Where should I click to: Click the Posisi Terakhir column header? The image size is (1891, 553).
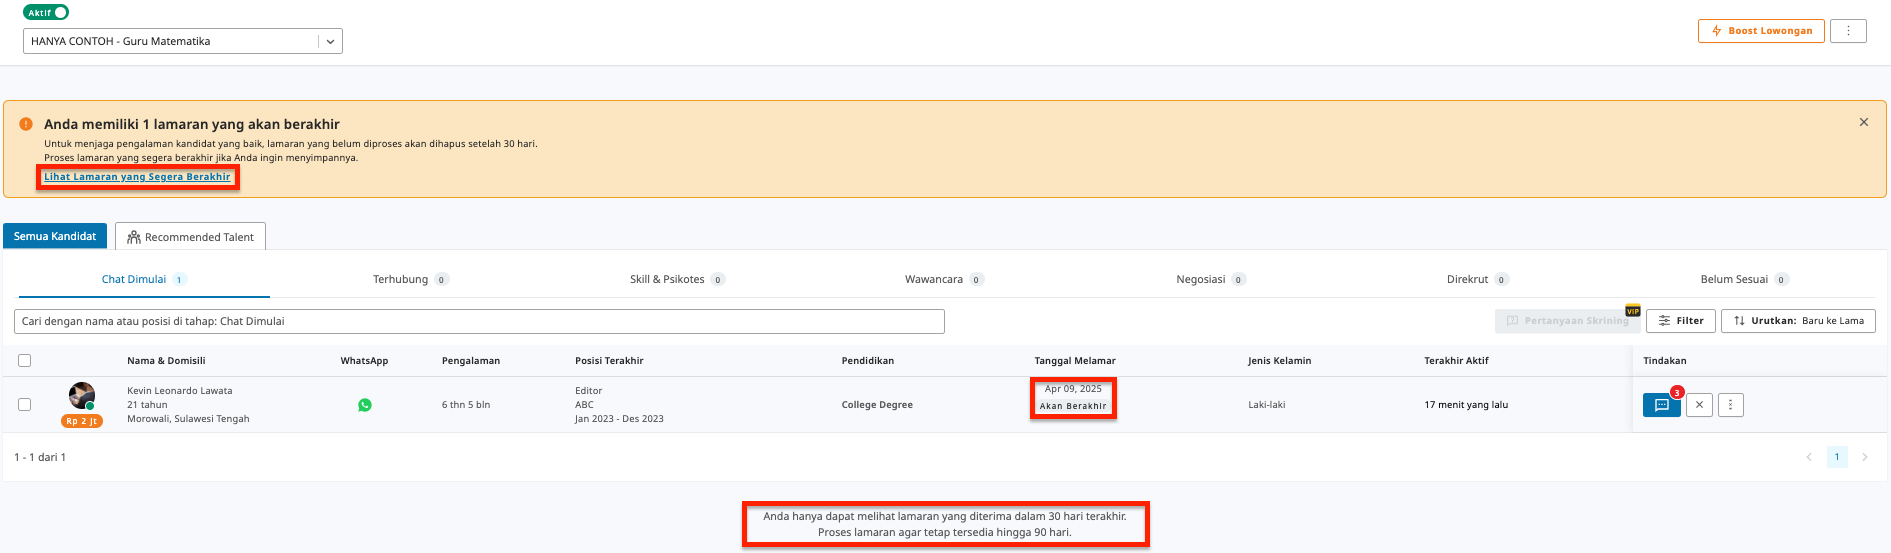pyautogui.click(x=609, y=361)
